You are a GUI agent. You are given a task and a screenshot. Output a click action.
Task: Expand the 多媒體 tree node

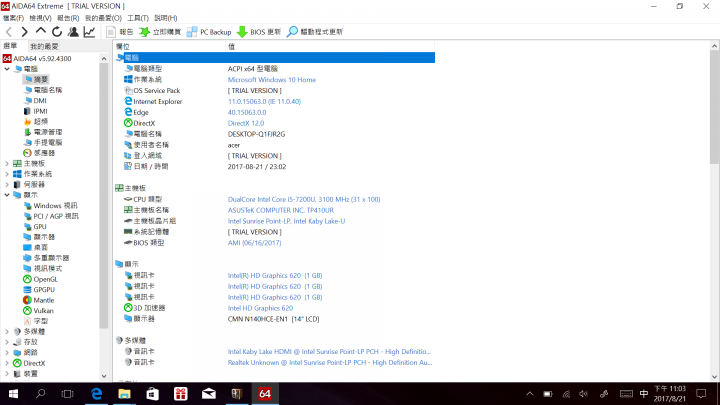tap(7, 332)
